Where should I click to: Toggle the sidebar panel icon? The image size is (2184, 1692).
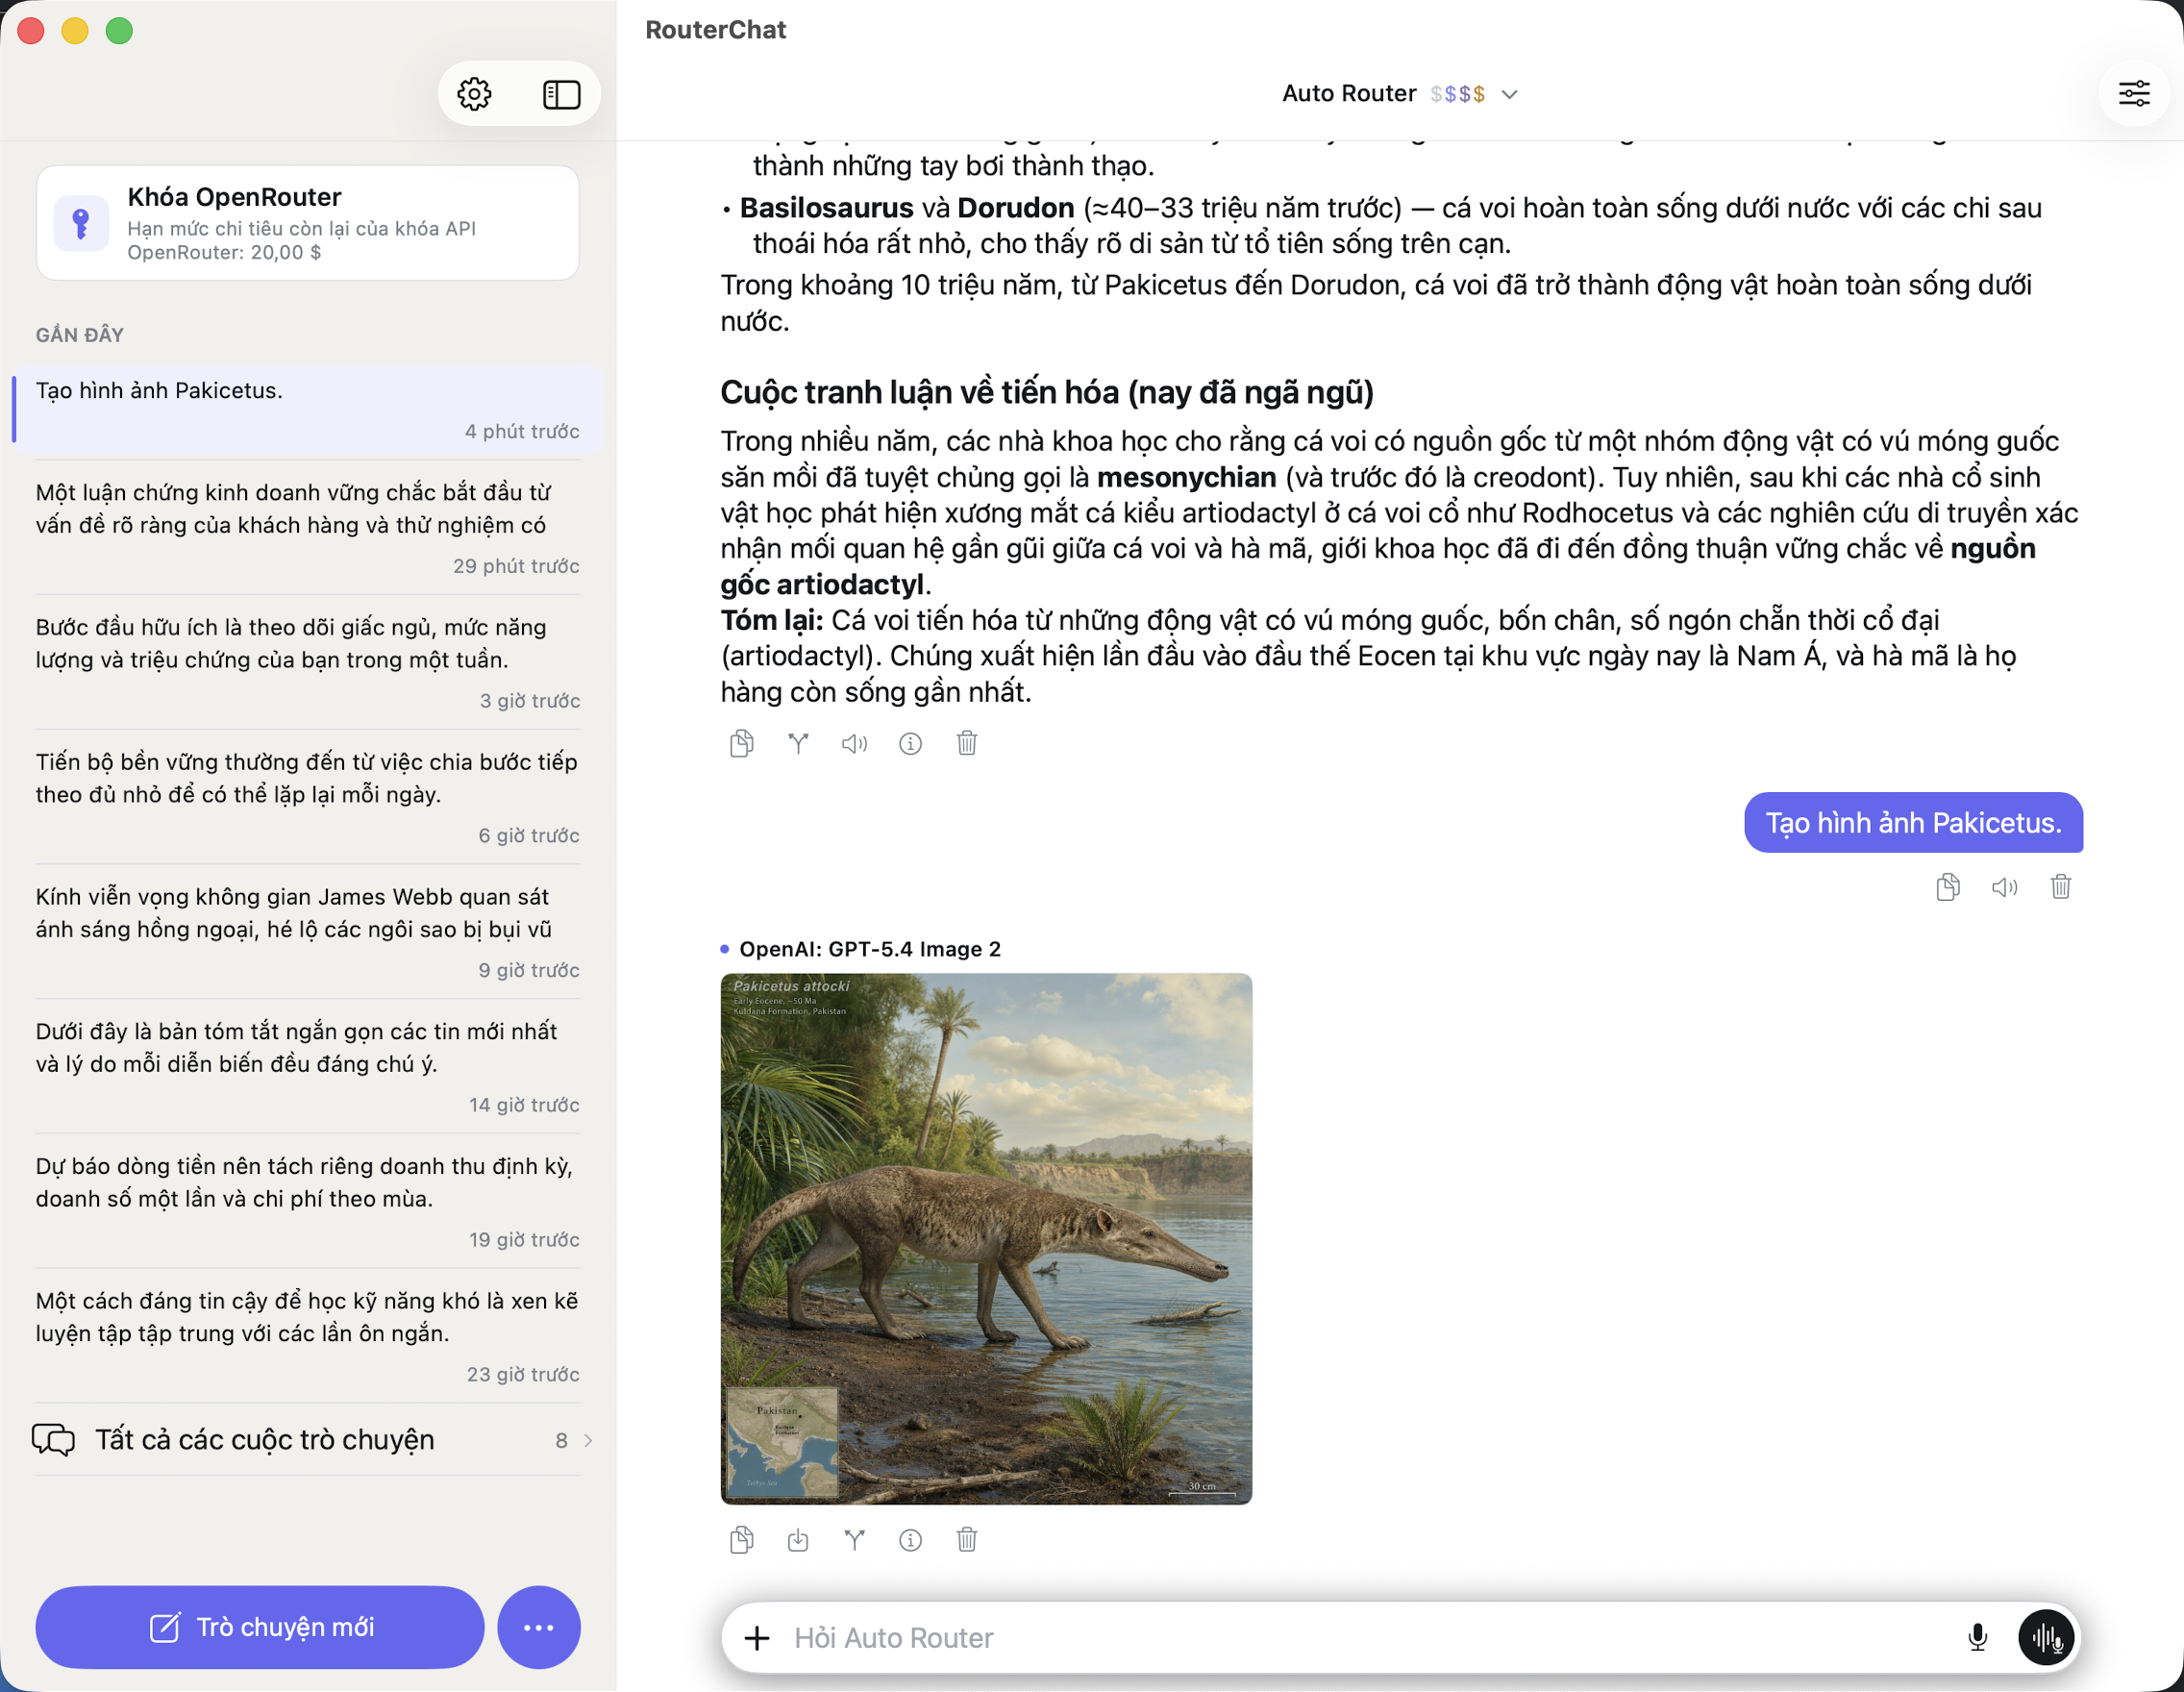click(x=561, y=94)
